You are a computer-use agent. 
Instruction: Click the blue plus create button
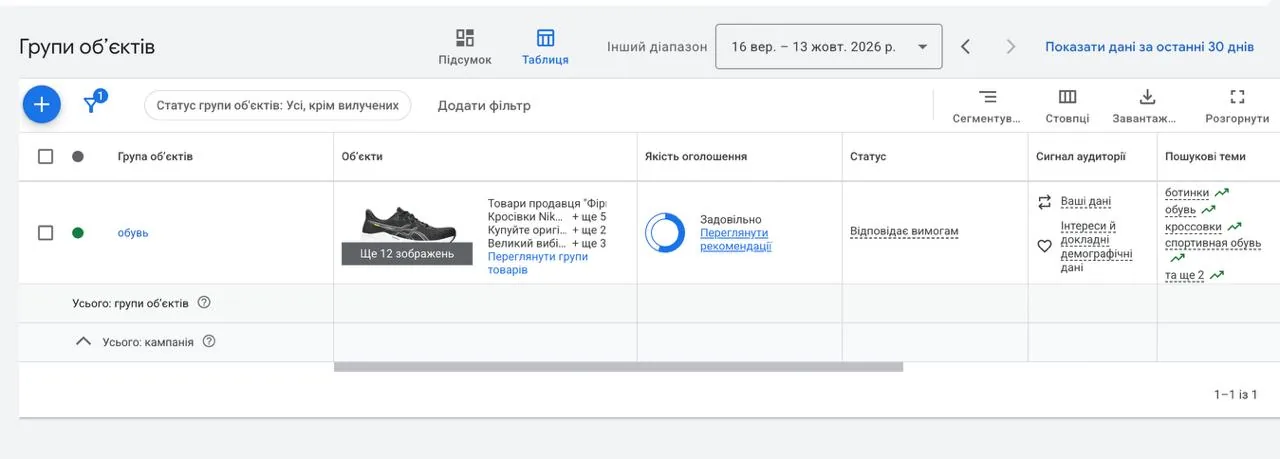tap(42, 104)
